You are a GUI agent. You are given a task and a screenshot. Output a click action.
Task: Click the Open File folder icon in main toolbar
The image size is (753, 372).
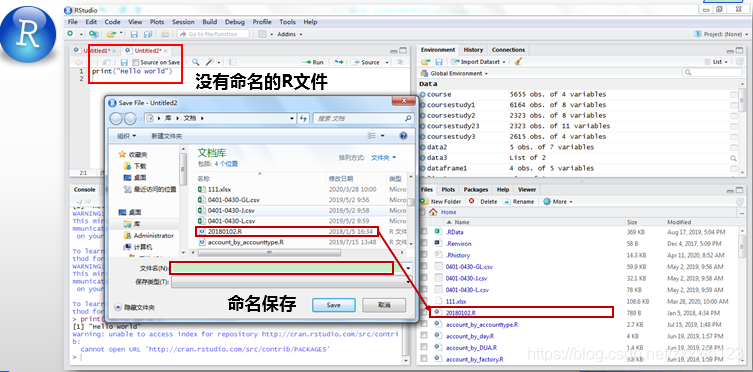[111, 34]
